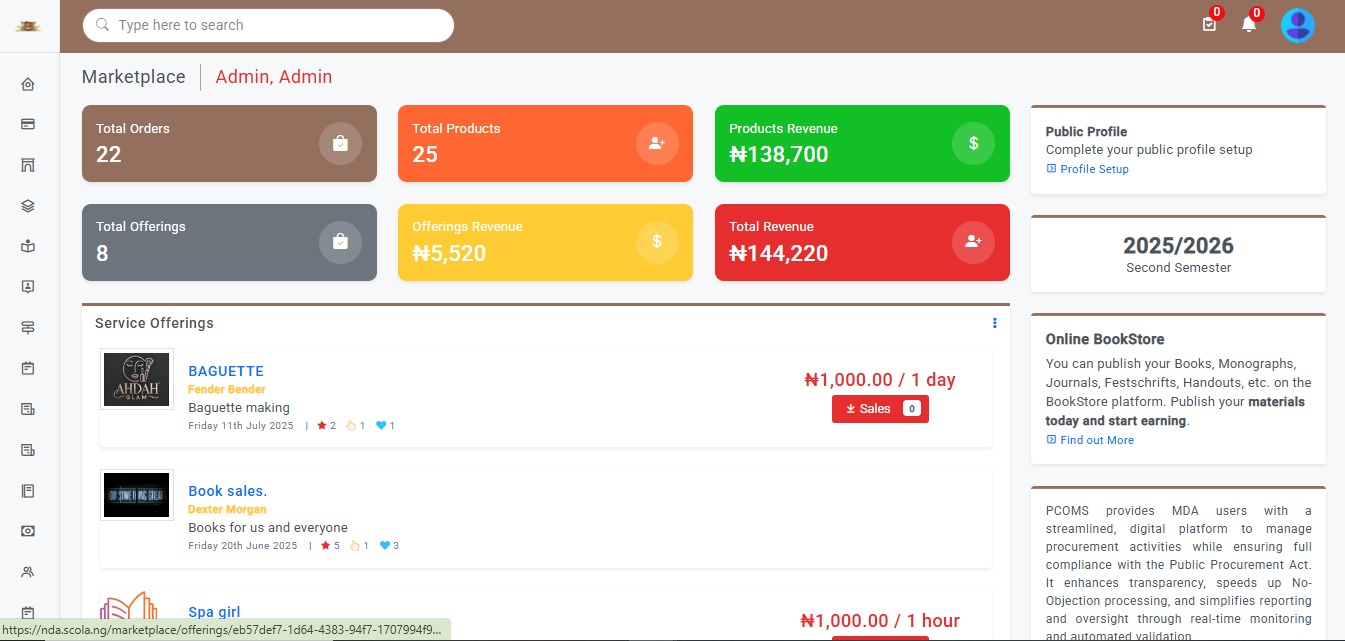
Task: Click the Sales button for BAGUETTE
Action: tap(880, 409)
